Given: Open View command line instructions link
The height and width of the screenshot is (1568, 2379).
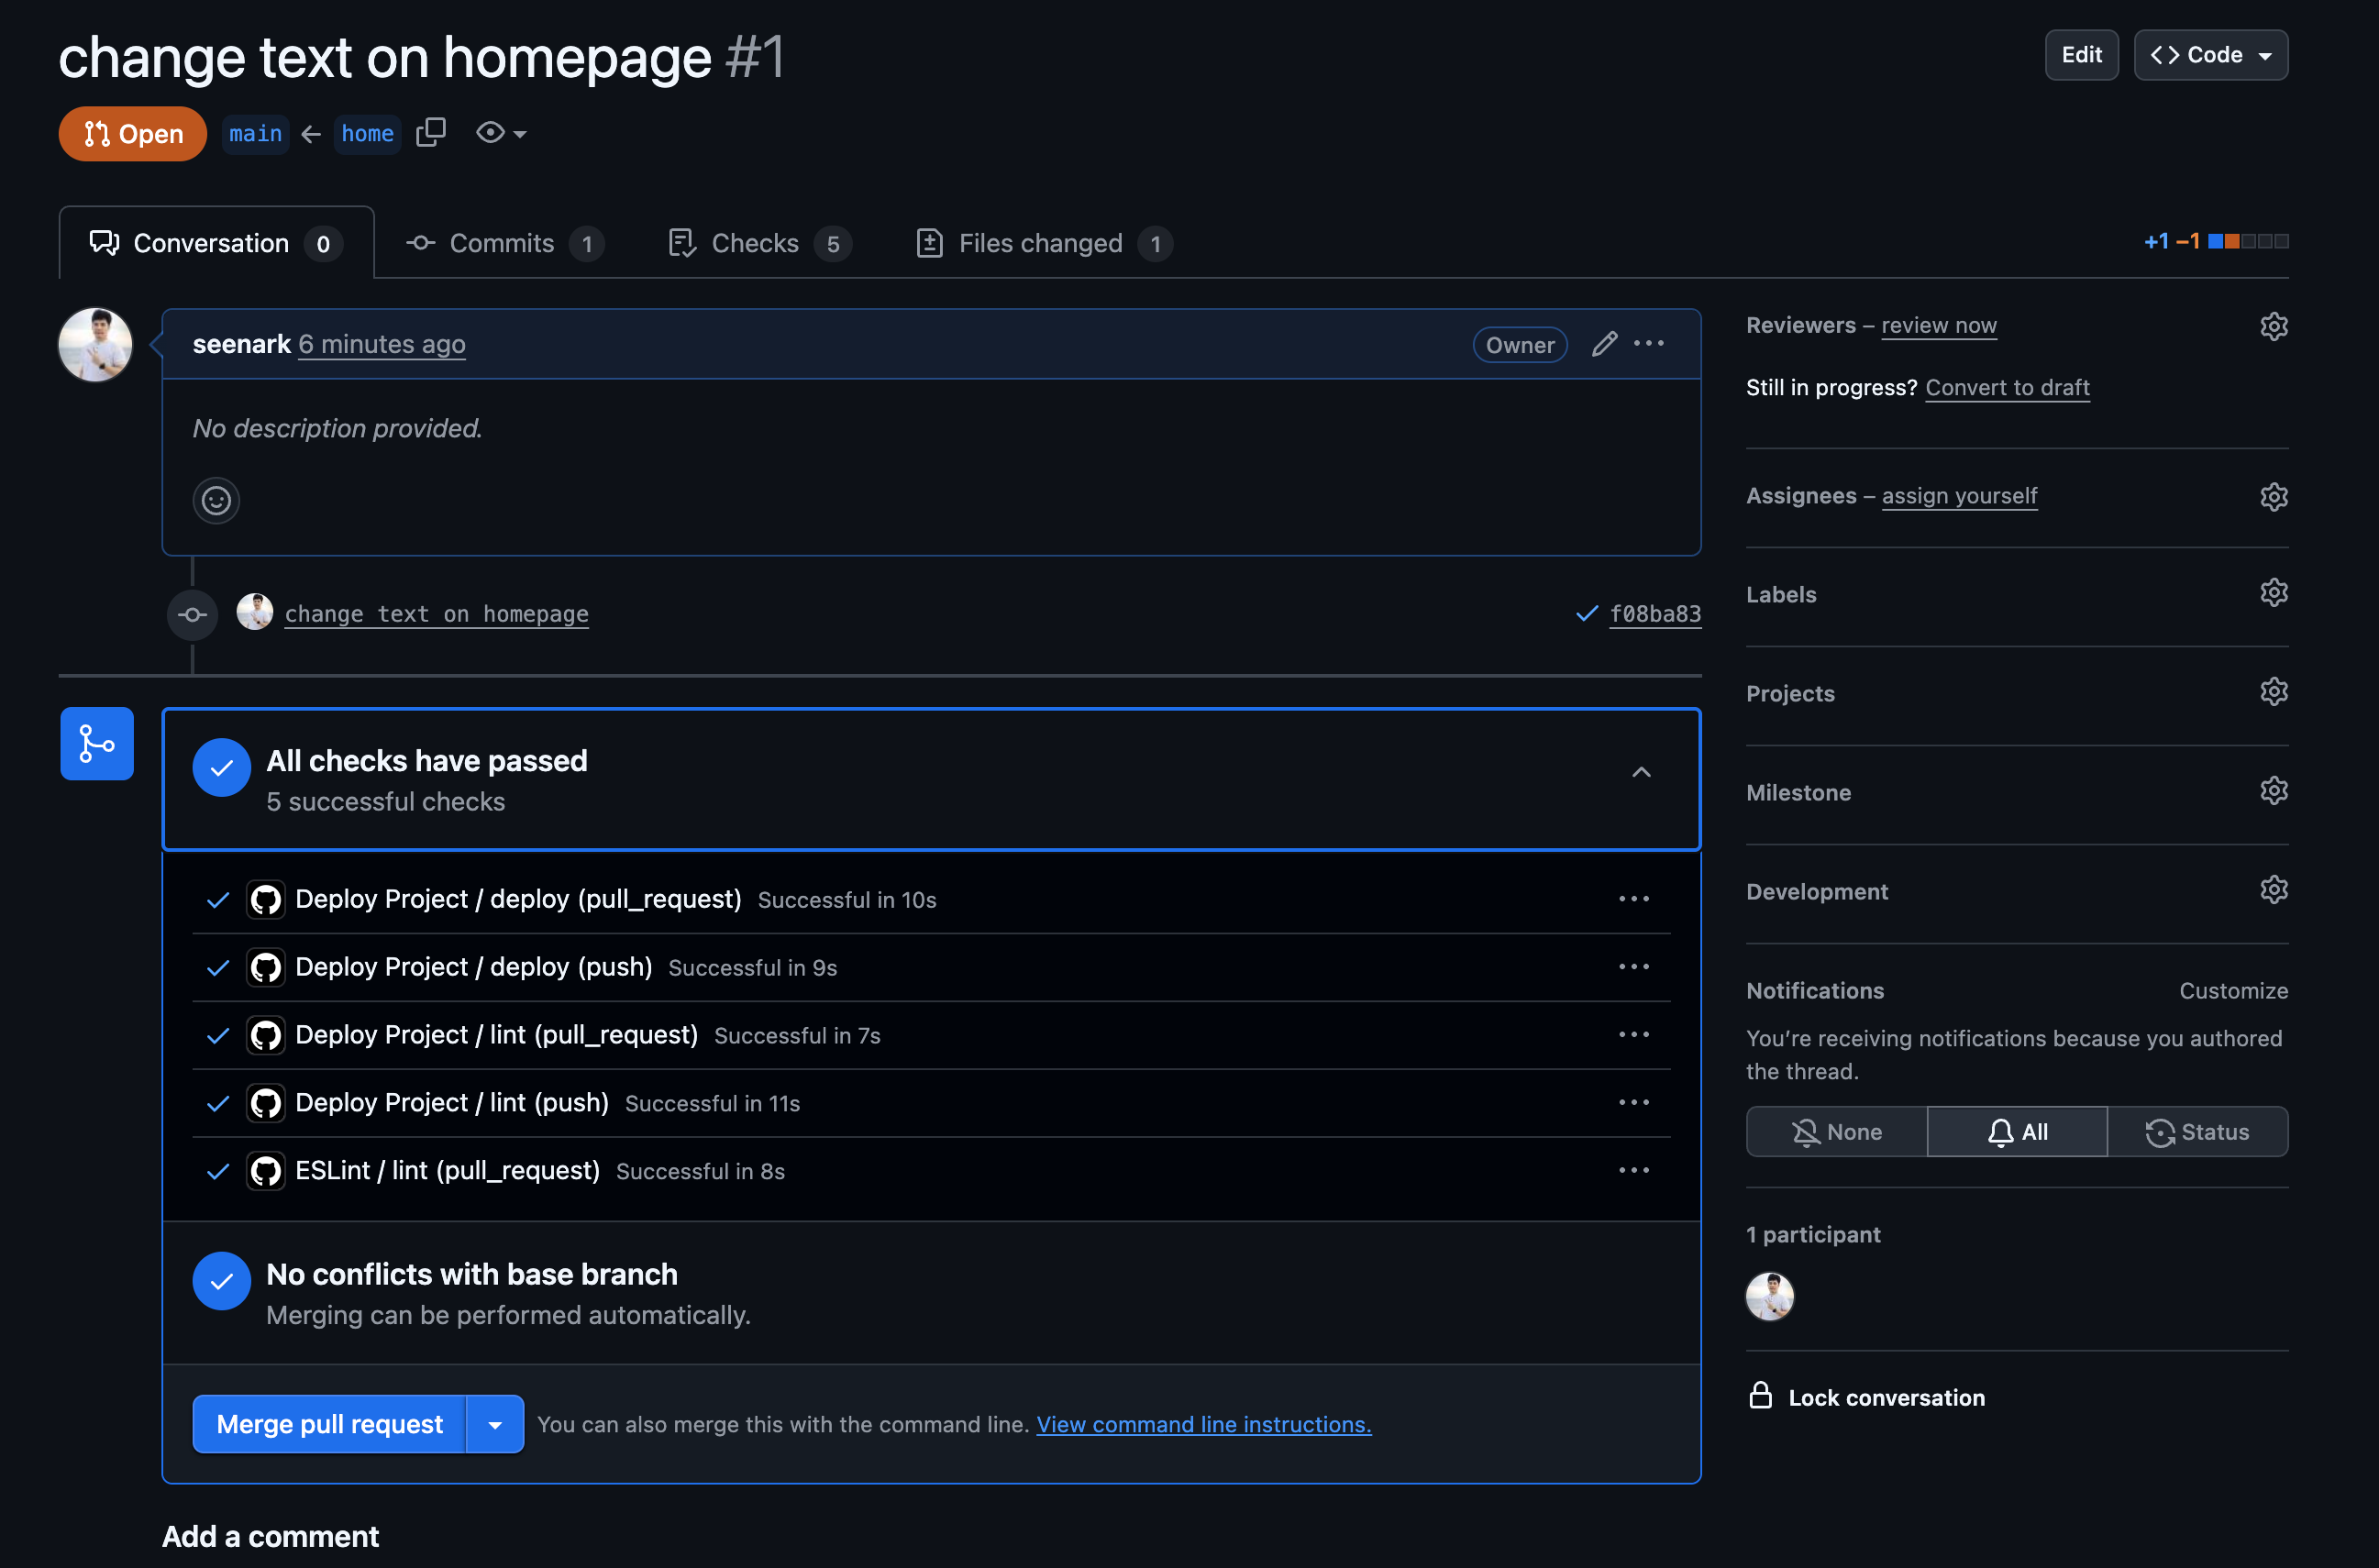Looking at the screenshot, I should [1203, 1424].
